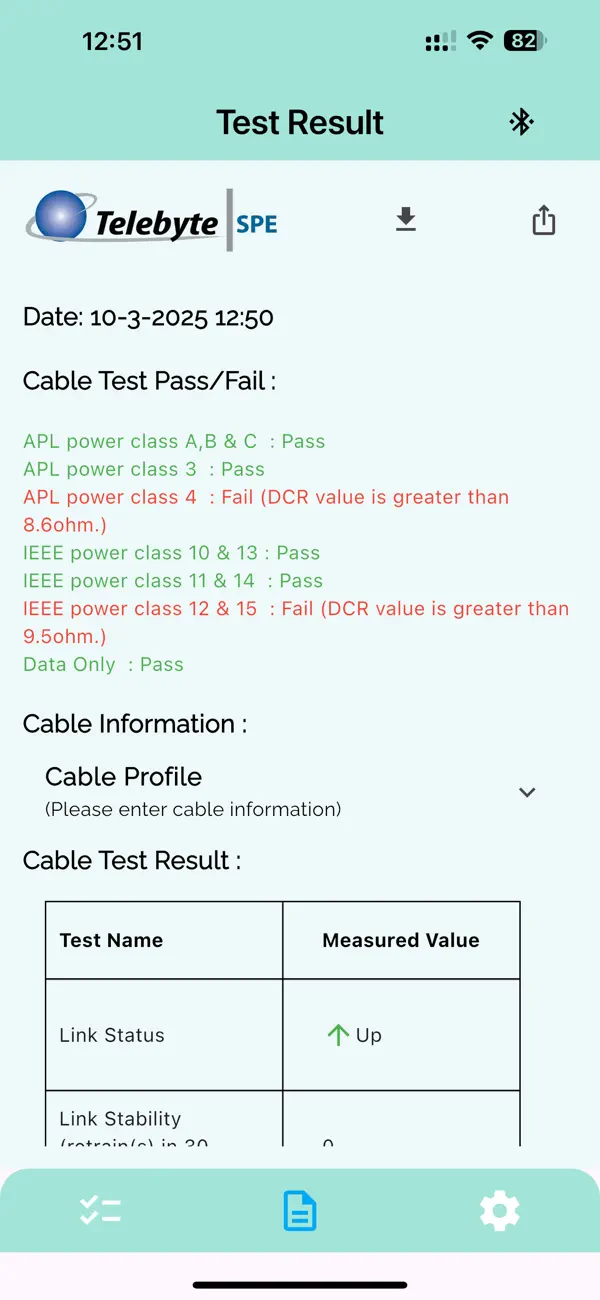Tap the Data Only pass result

pyautogui.click(x=103, y=664)
